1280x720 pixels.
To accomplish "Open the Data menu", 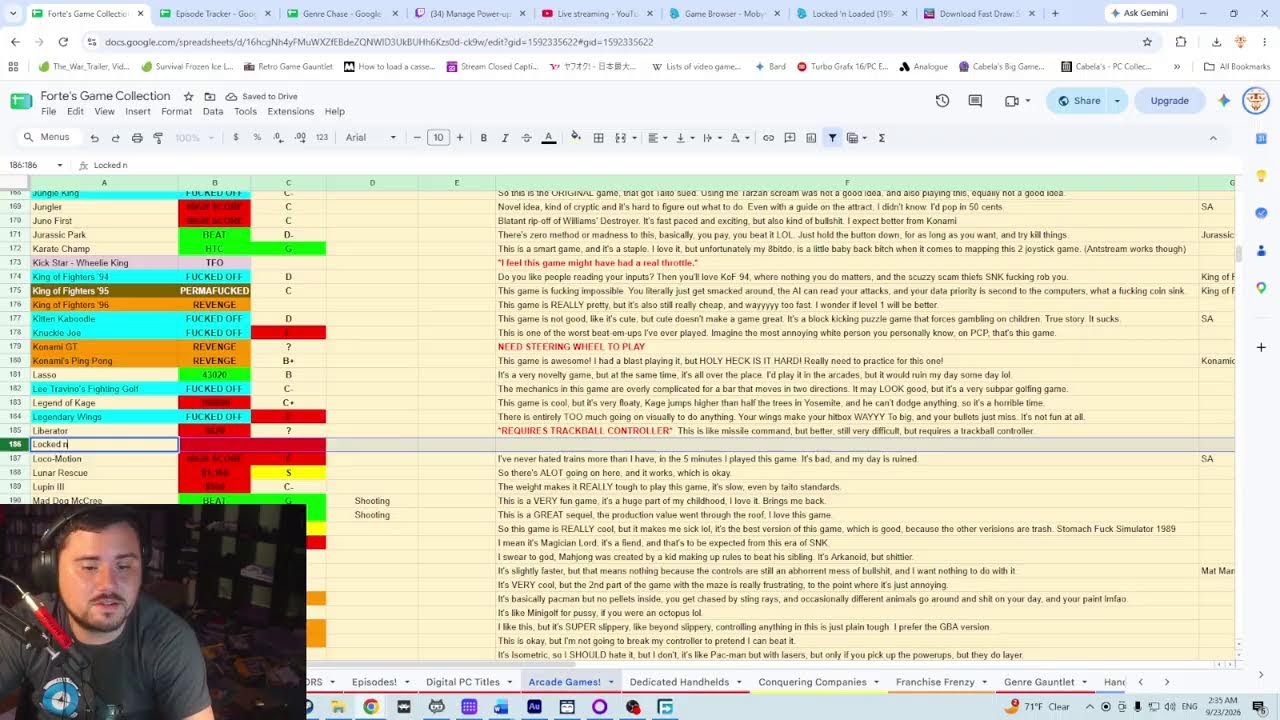I will pos(213,112).
